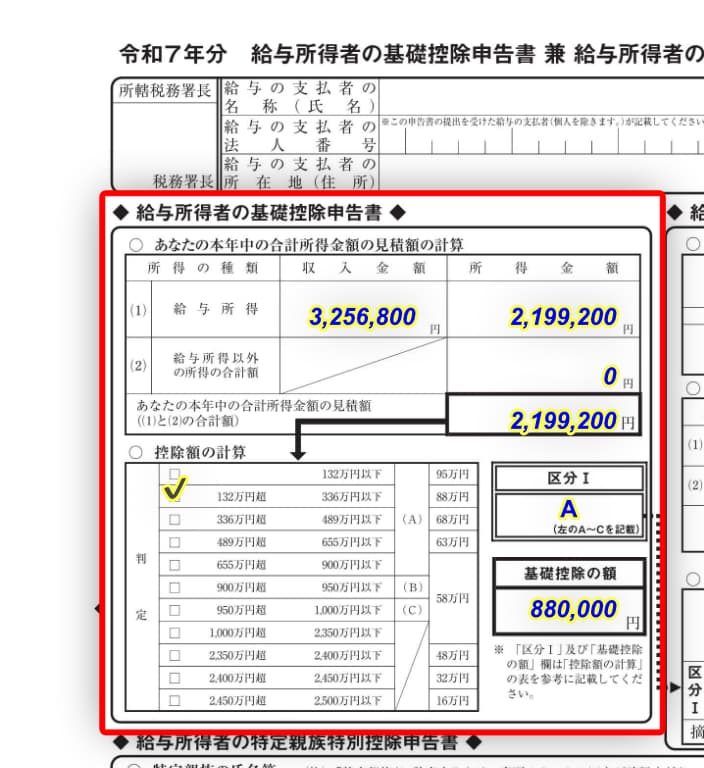This screenshot has width=704, height=768.
Task: Click the diamond before 給与所得者の基礎控除申告書 title
Action: tap(122, 212)
